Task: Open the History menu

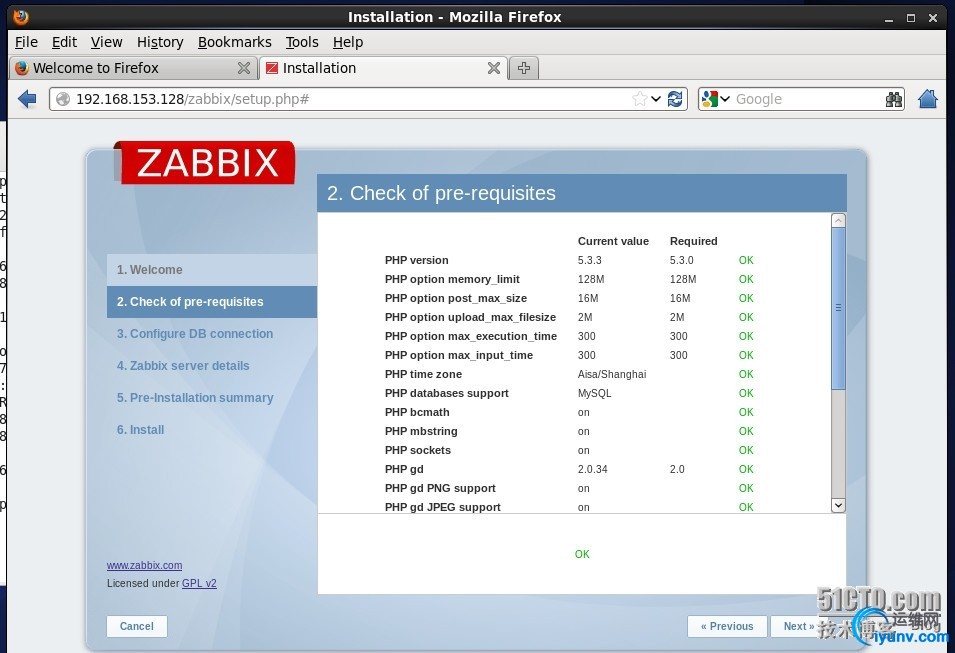Action: pos(160,42)
